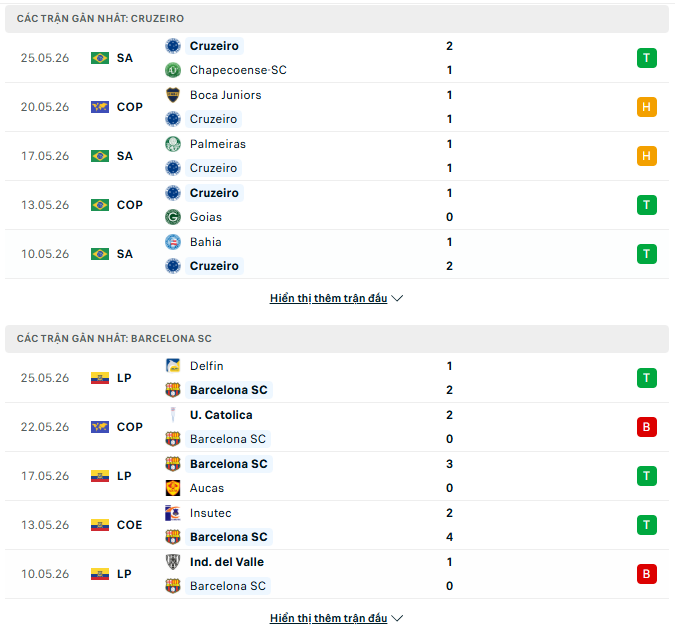Click the Ecuador flag for 13.05.26 COE match

point(100,525)
